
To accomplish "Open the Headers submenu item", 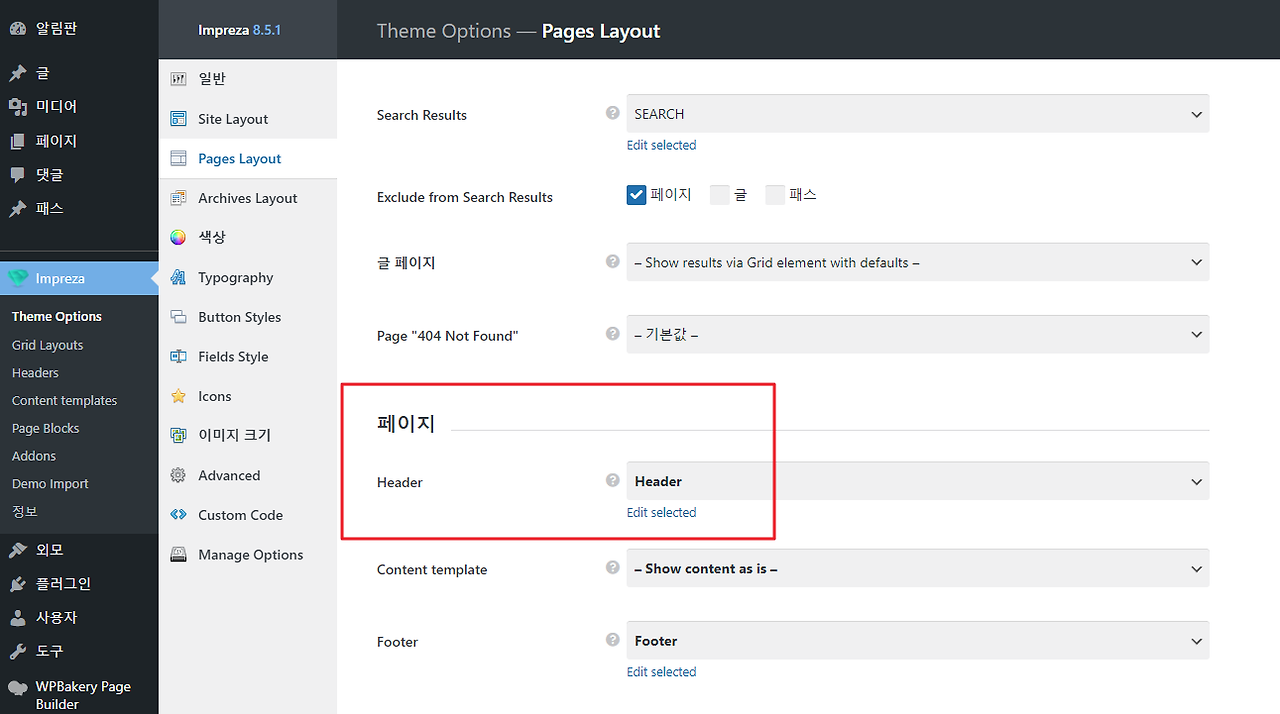I will [35, 372].
